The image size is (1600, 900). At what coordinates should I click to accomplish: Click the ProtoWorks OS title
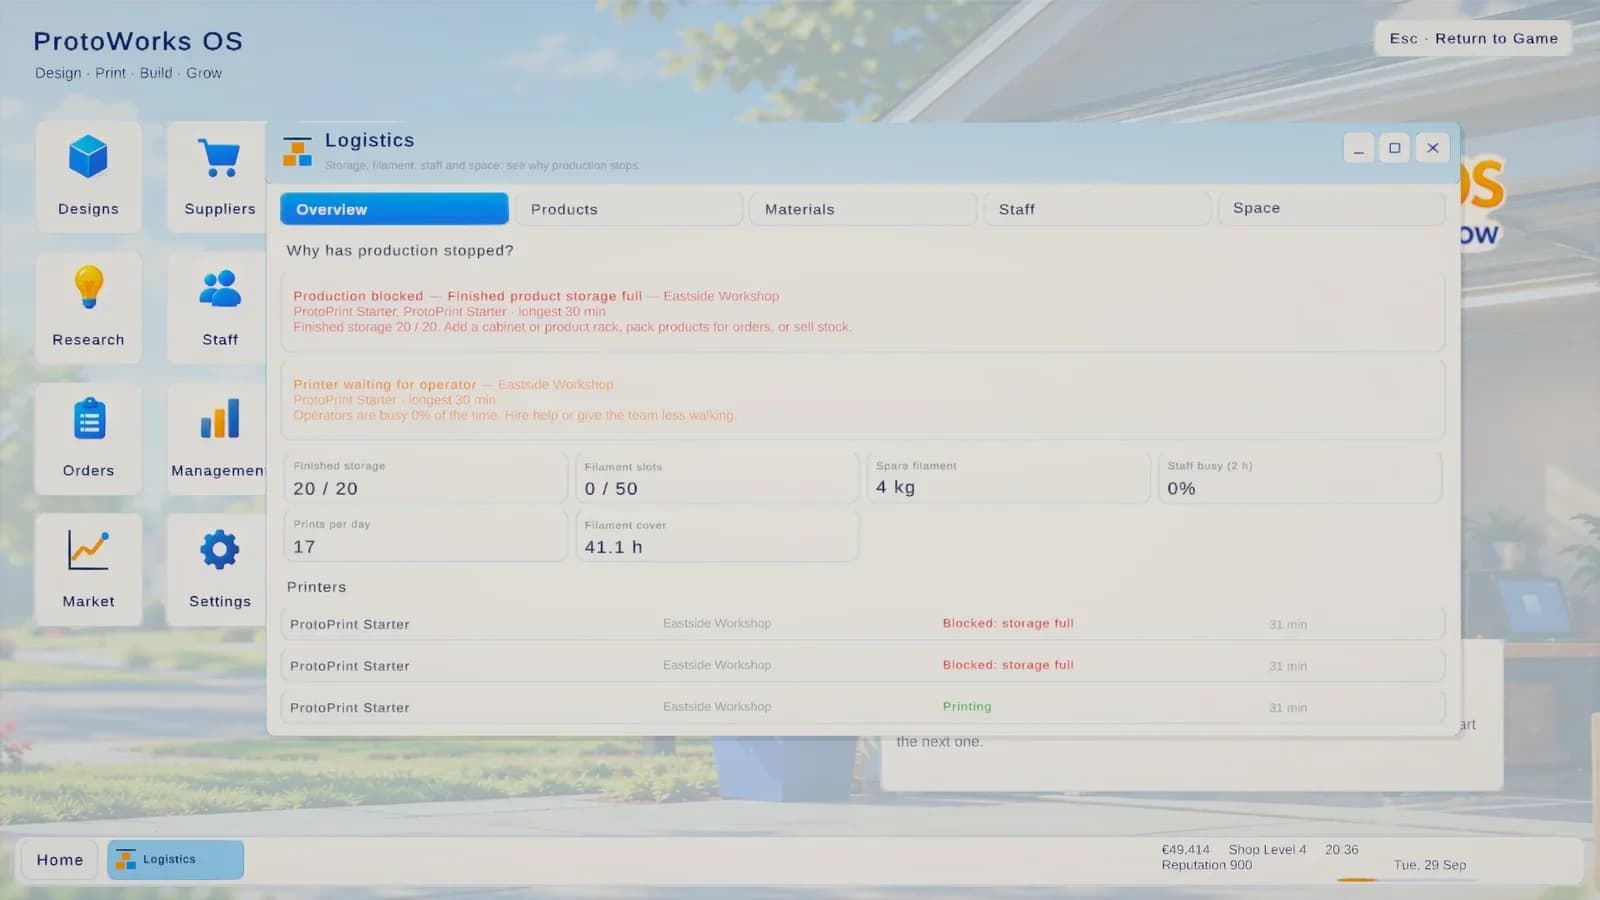(x=138, y=41)
